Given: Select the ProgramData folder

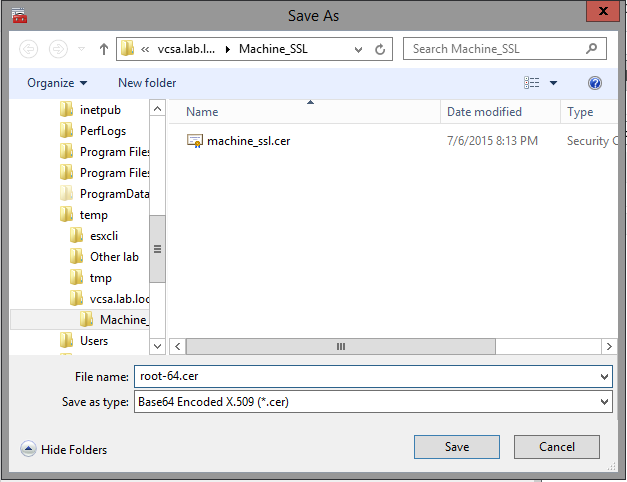Looking at the screenshot, I should point(114,194).
